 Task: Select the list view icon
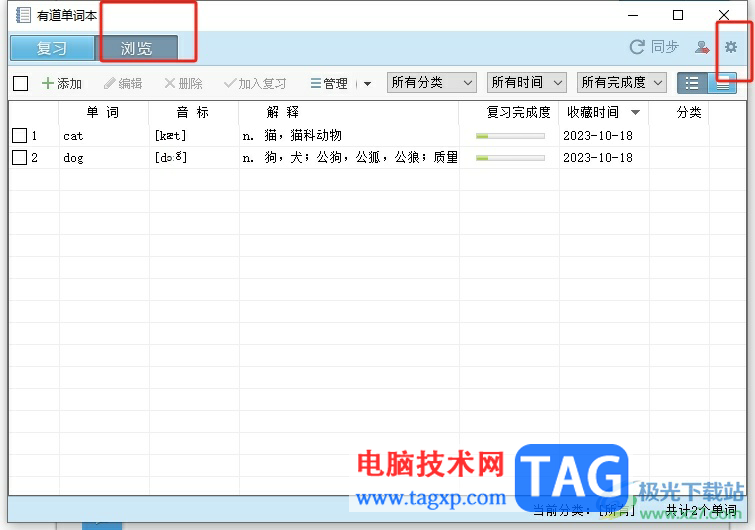point(692,83)
